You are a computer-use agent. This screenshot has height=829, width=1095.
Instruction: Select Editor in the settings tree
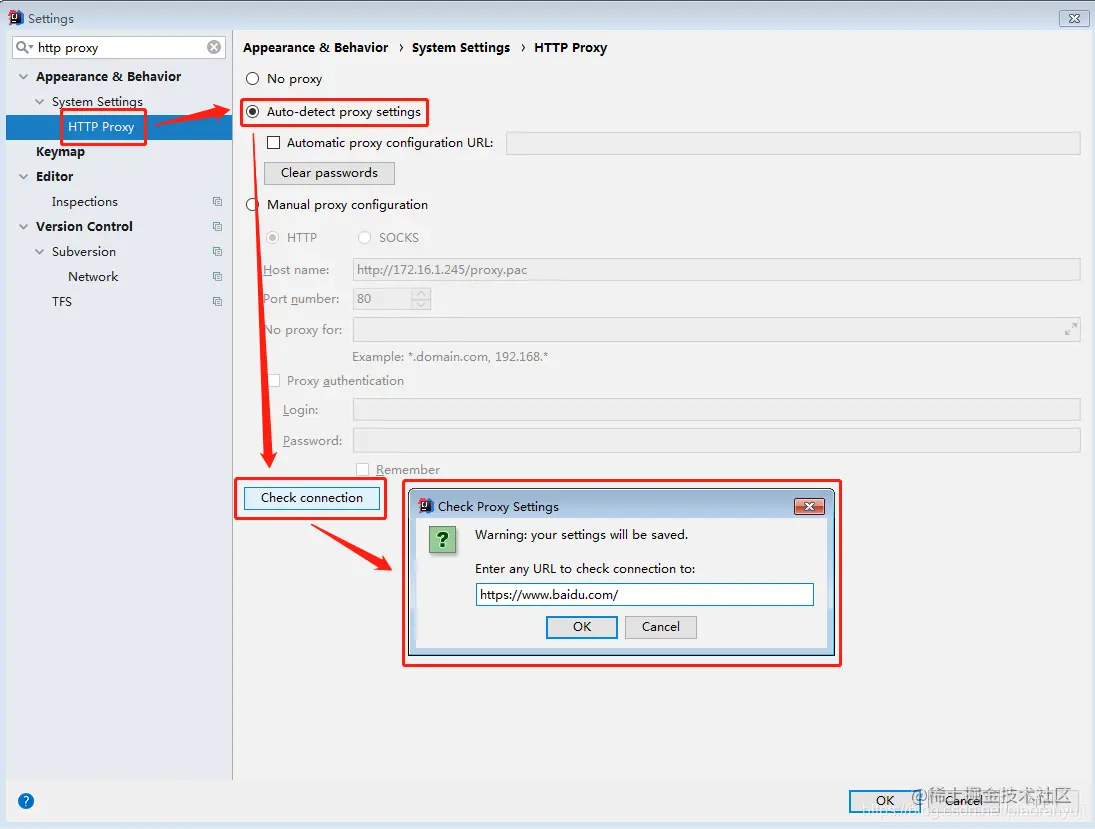click(x=54, y=176)
